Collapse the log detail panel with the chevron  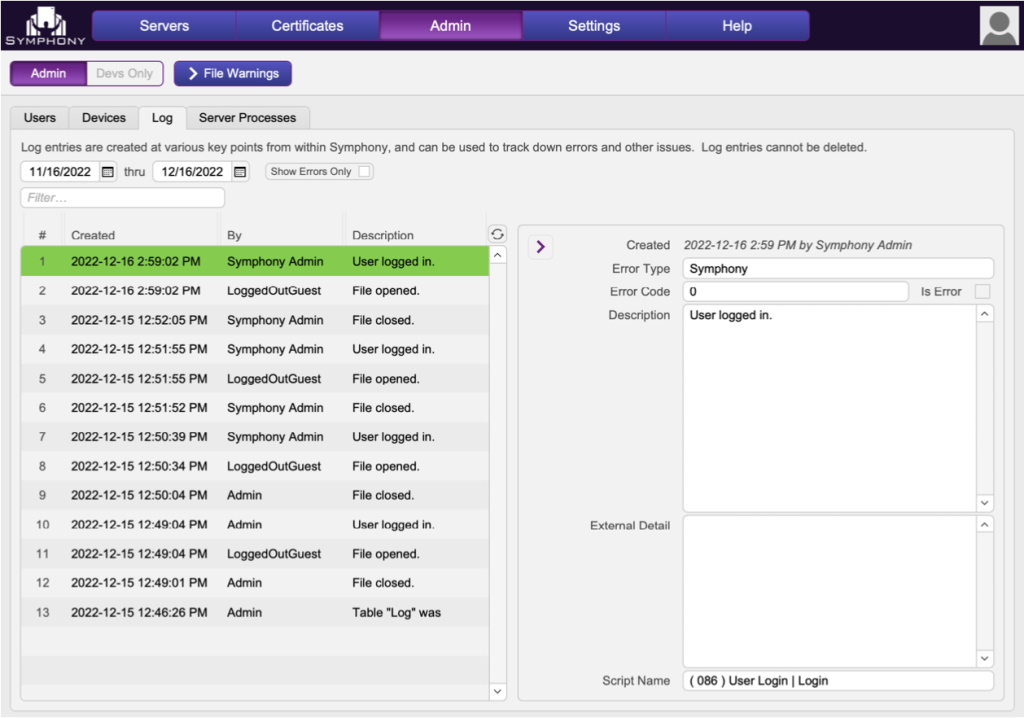click(540, 246)
